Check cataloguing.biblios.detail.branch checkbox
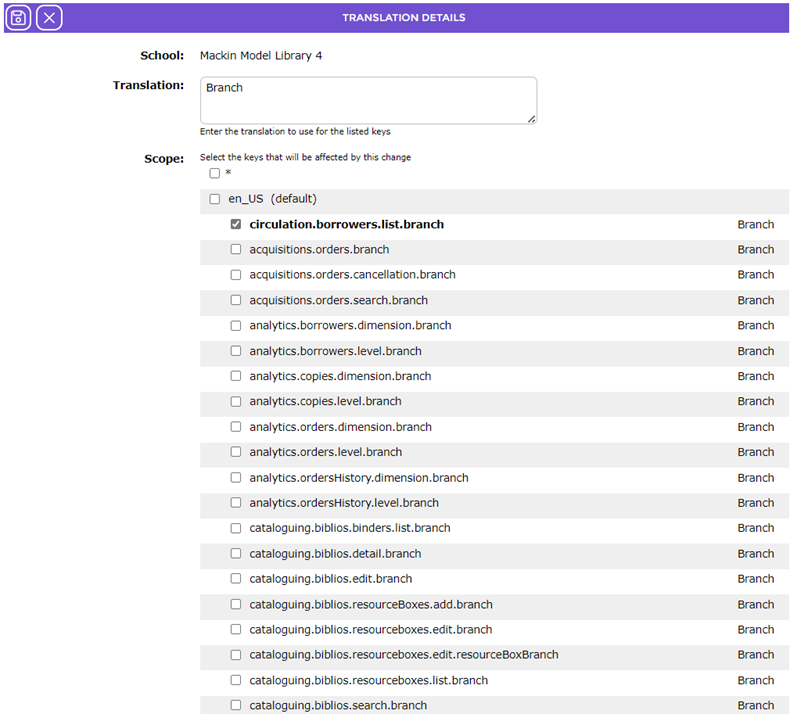Image resolution: width=790 pixels, height=714 pixels. 236,553
